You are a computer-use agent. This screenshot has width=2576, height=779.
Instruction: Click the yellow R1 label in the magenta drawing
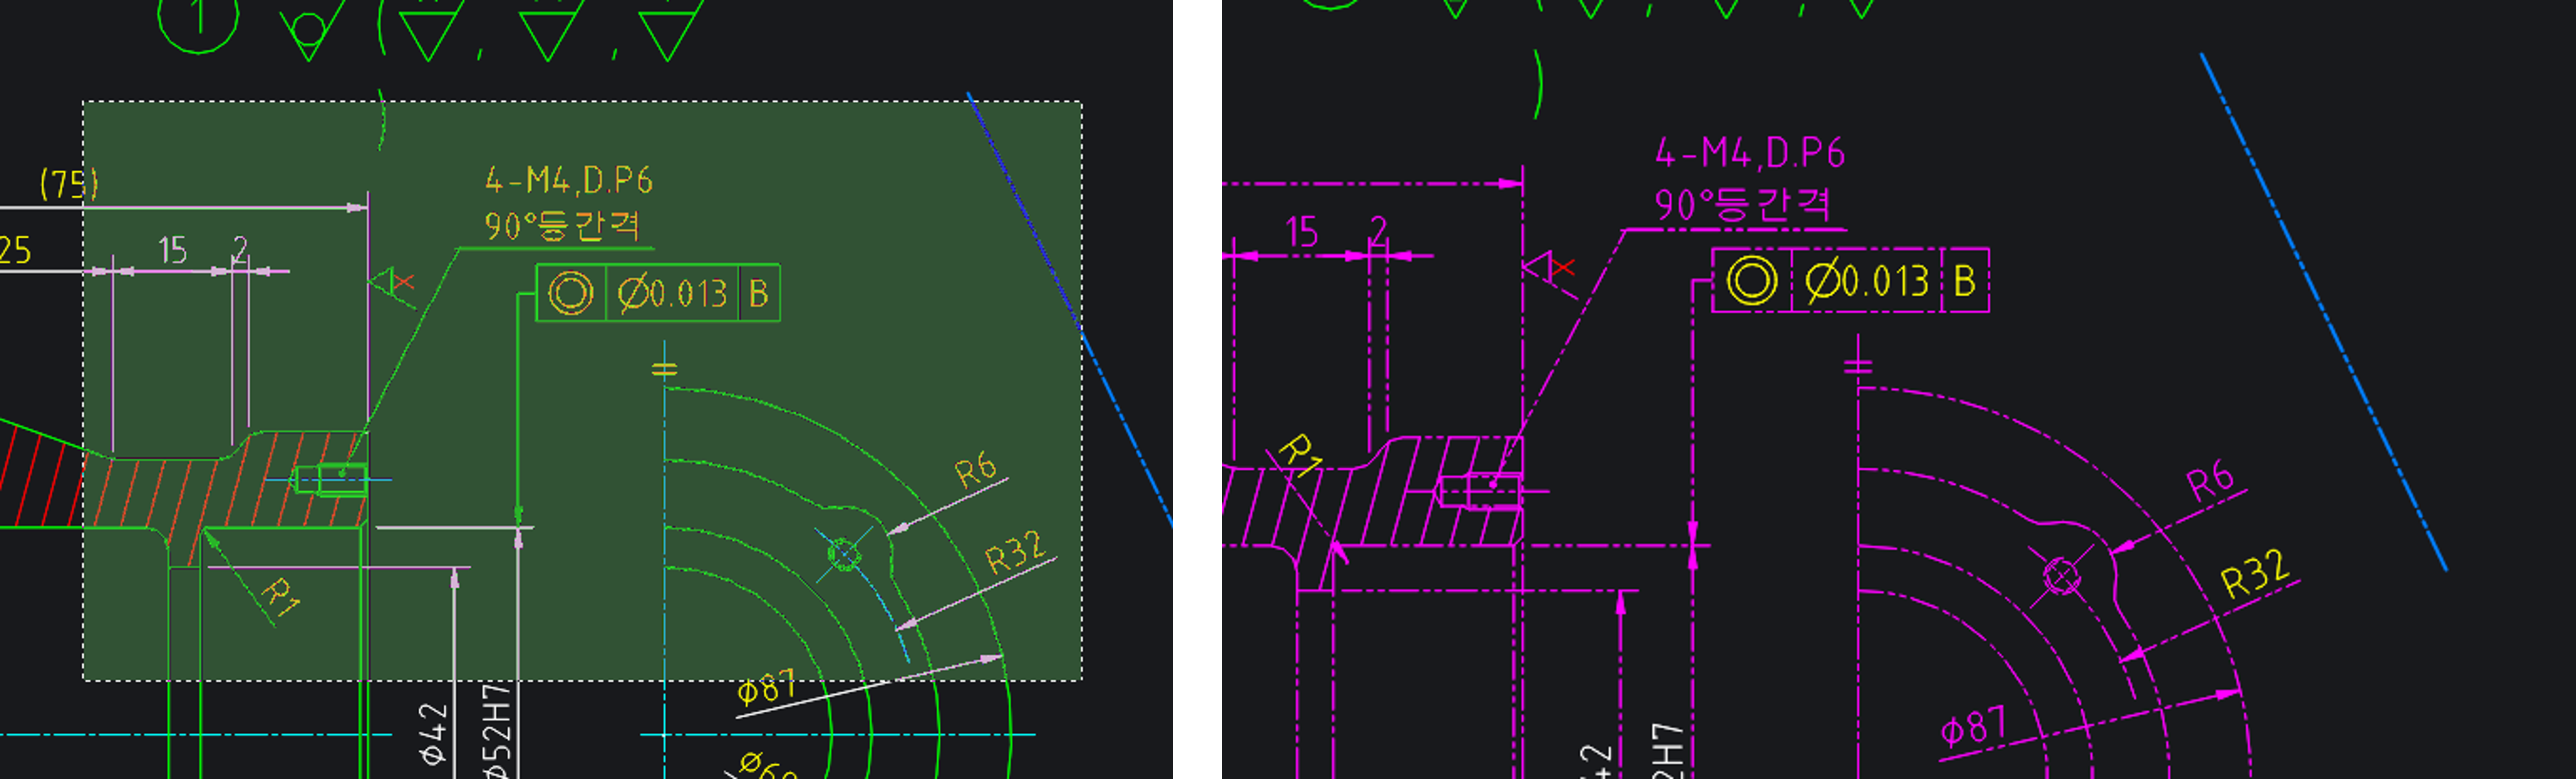pos(1301,456)
